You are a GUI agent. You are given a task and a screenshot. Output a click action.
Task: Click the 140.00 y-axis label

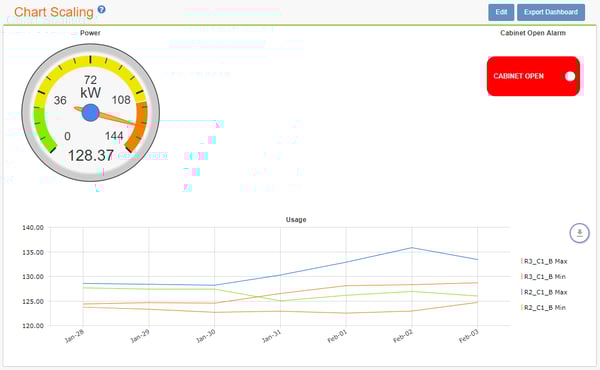pyautogui.click(x=33, y=228)
